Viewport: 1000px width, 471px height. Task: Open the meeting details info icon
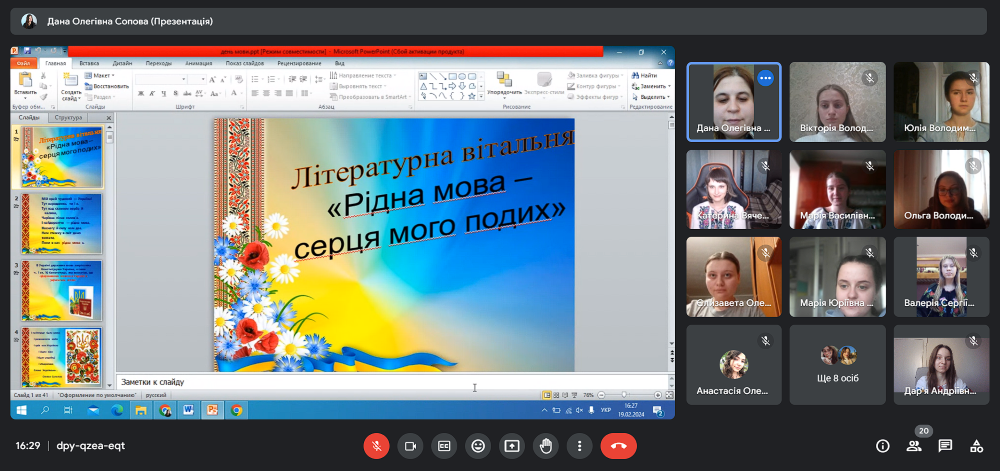pyautogui.click(x=883, y=446)
